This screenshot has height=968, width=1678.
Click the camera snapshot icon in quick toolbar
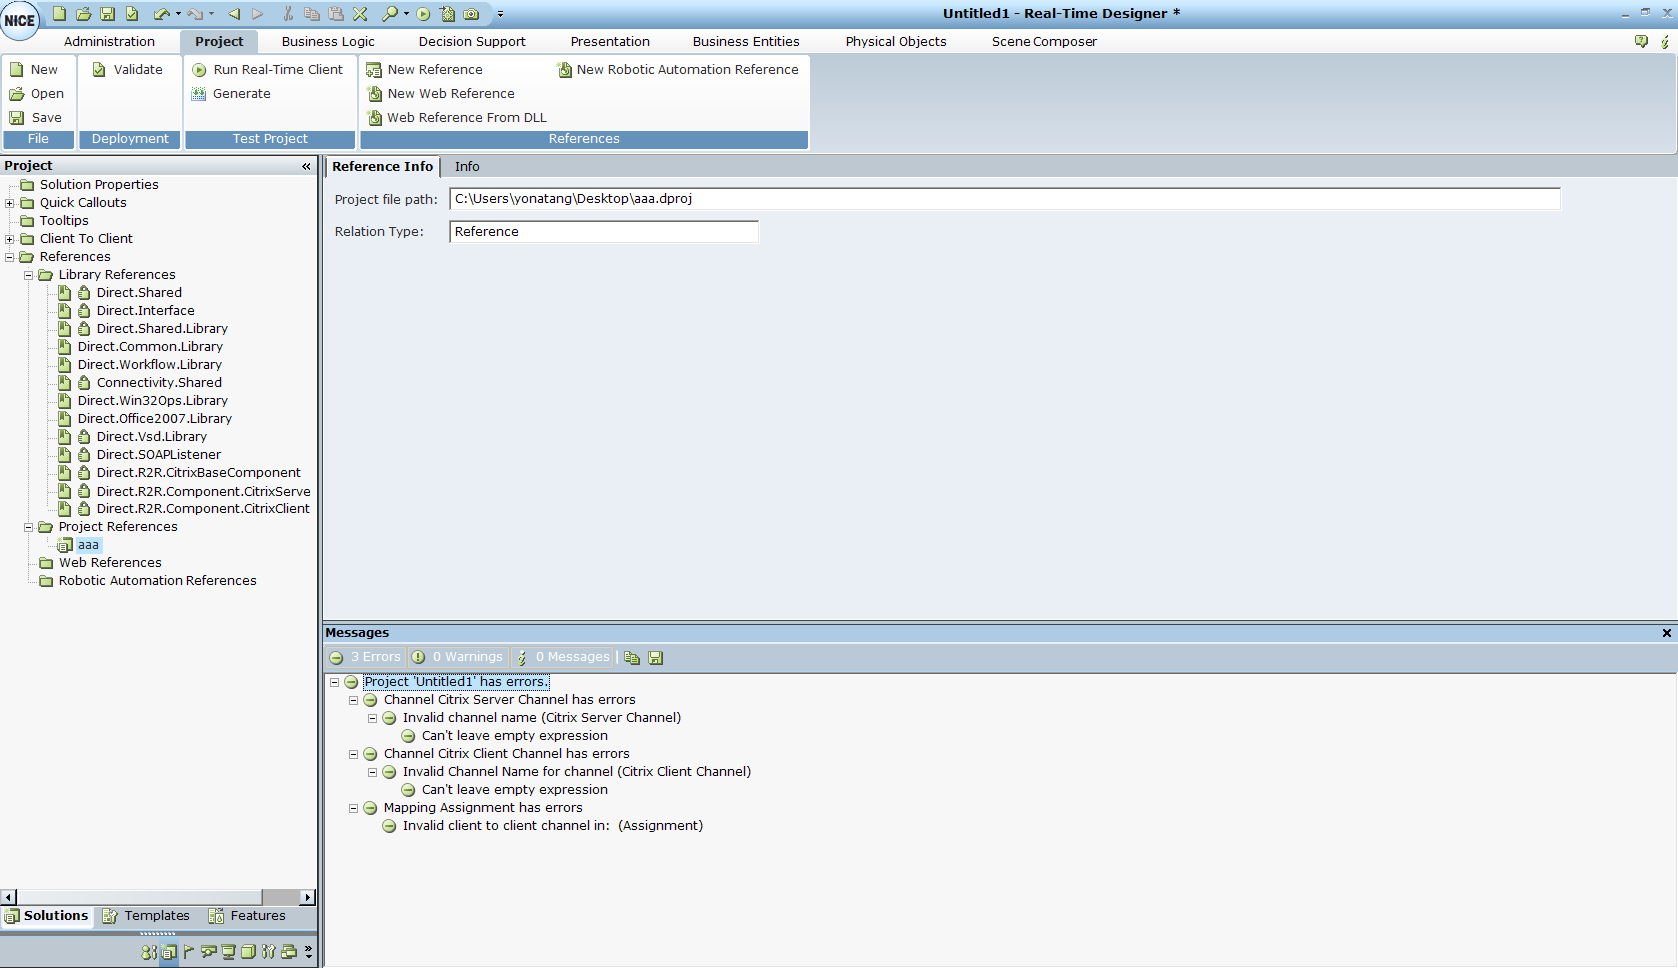pos(471,14)
